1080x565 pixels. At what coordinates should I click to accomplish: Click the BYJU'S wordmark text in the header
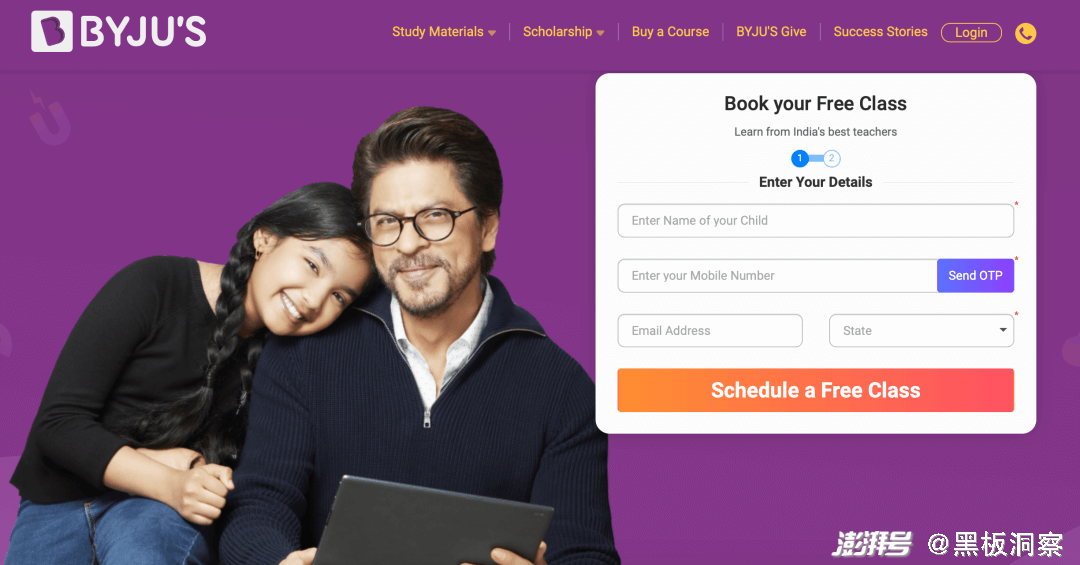[143, 32]
